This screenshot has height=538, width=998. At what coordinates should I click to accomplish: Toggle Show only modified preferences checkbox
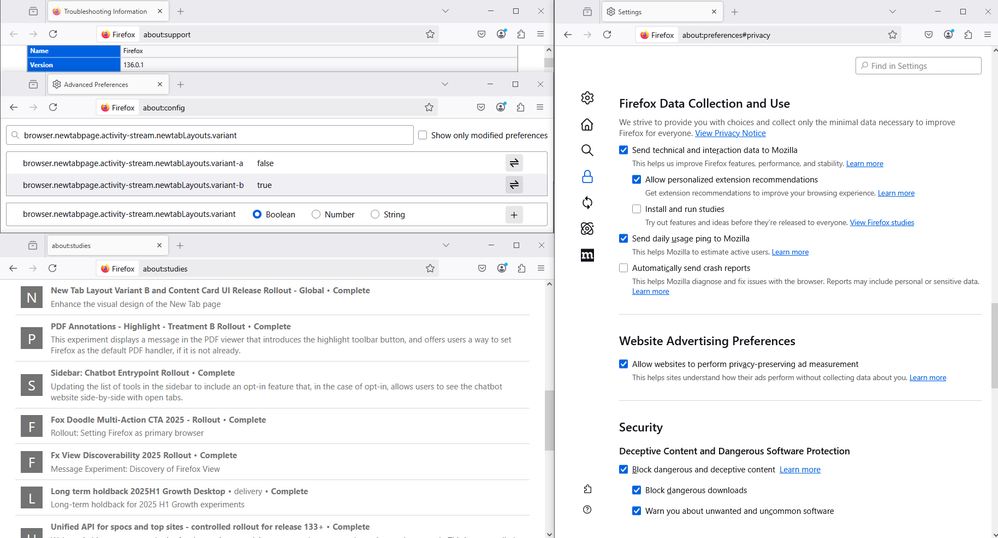[x=423, y=135]
